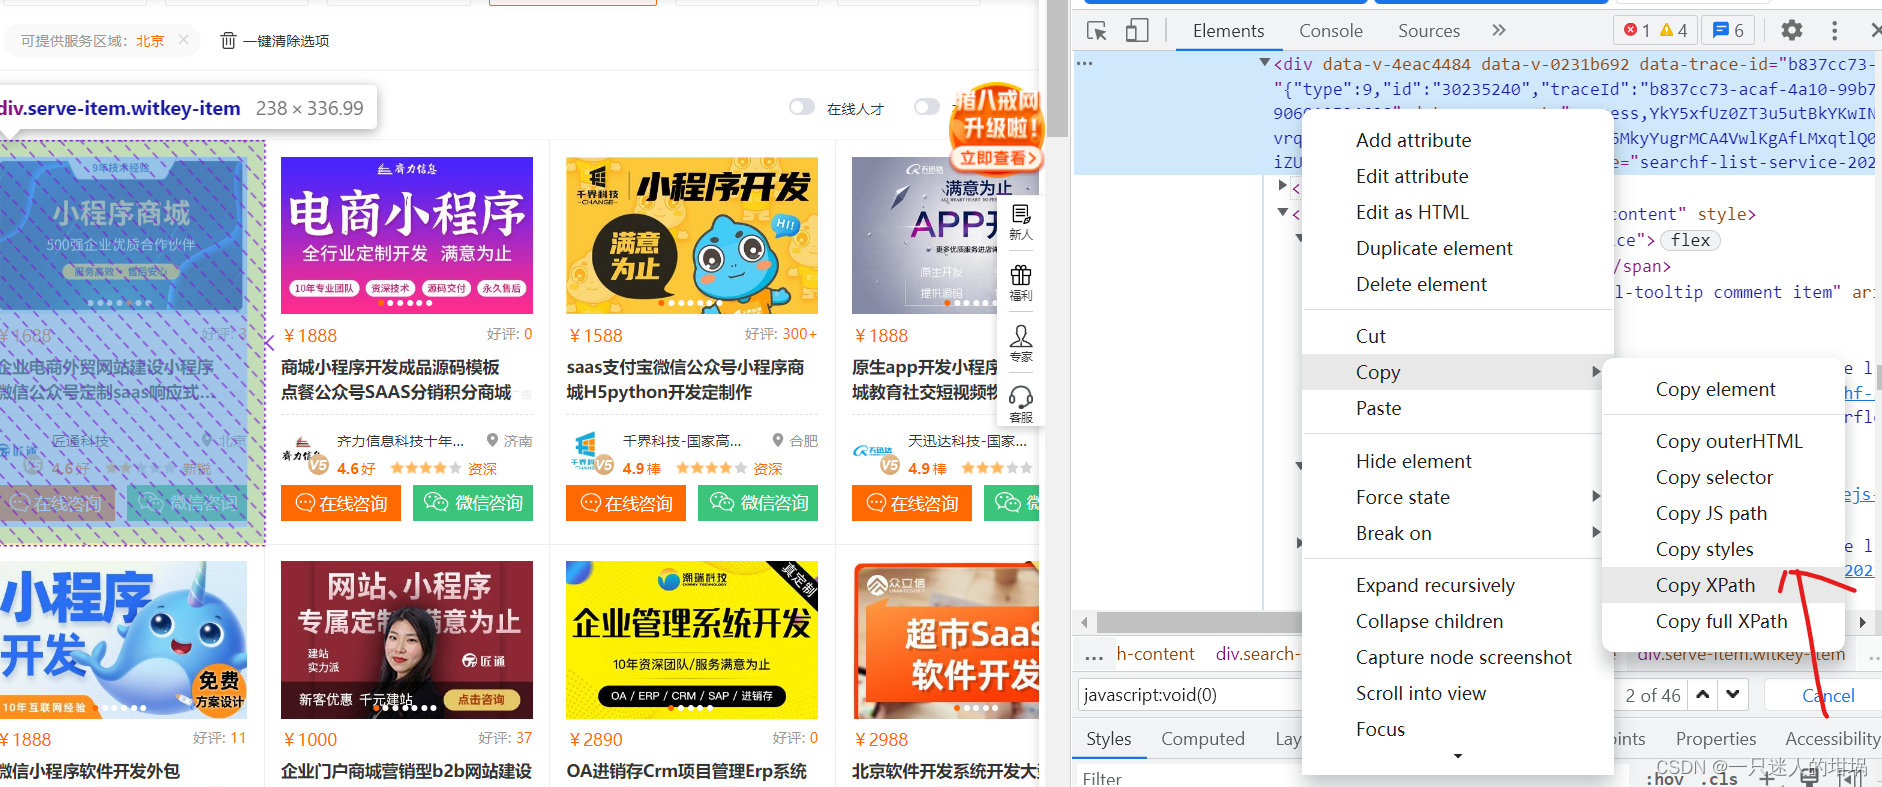Image resolution: width=1882 pixels, height=787 pixels.
Task: Choose Scroll into view
Action: 1458,693
